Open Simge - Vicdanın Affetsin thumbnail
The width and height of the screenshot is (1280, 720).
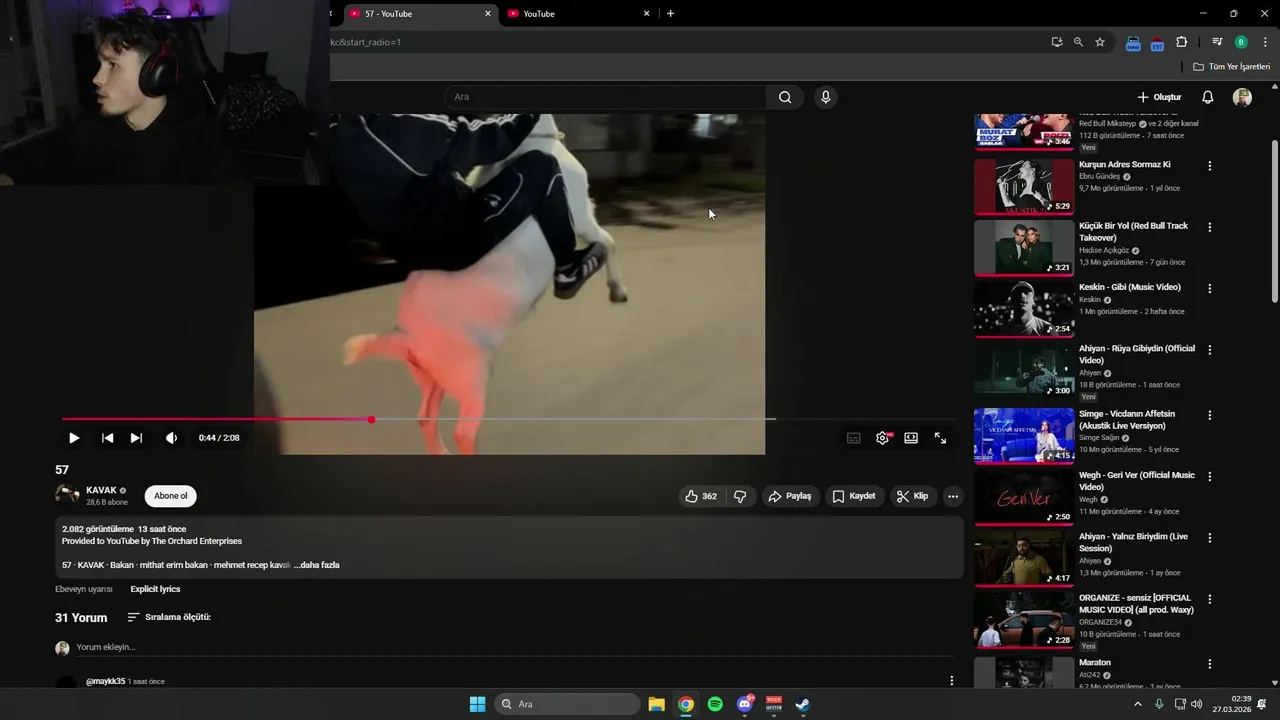(x=1024, y=435)
